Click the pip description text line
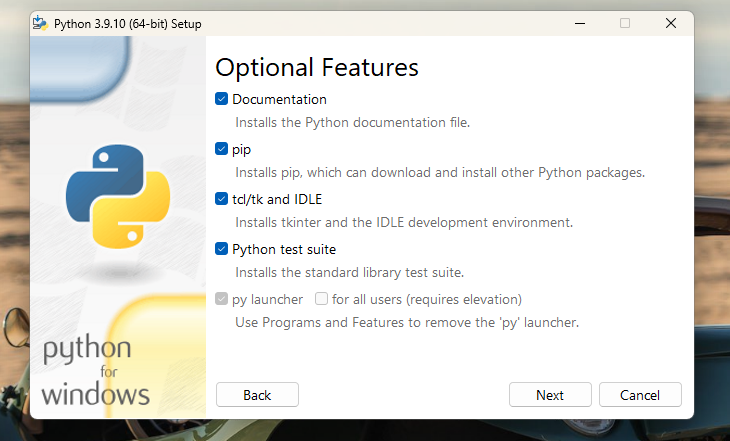This screenshot has width=730, height=441. click(x=440, y=172)
